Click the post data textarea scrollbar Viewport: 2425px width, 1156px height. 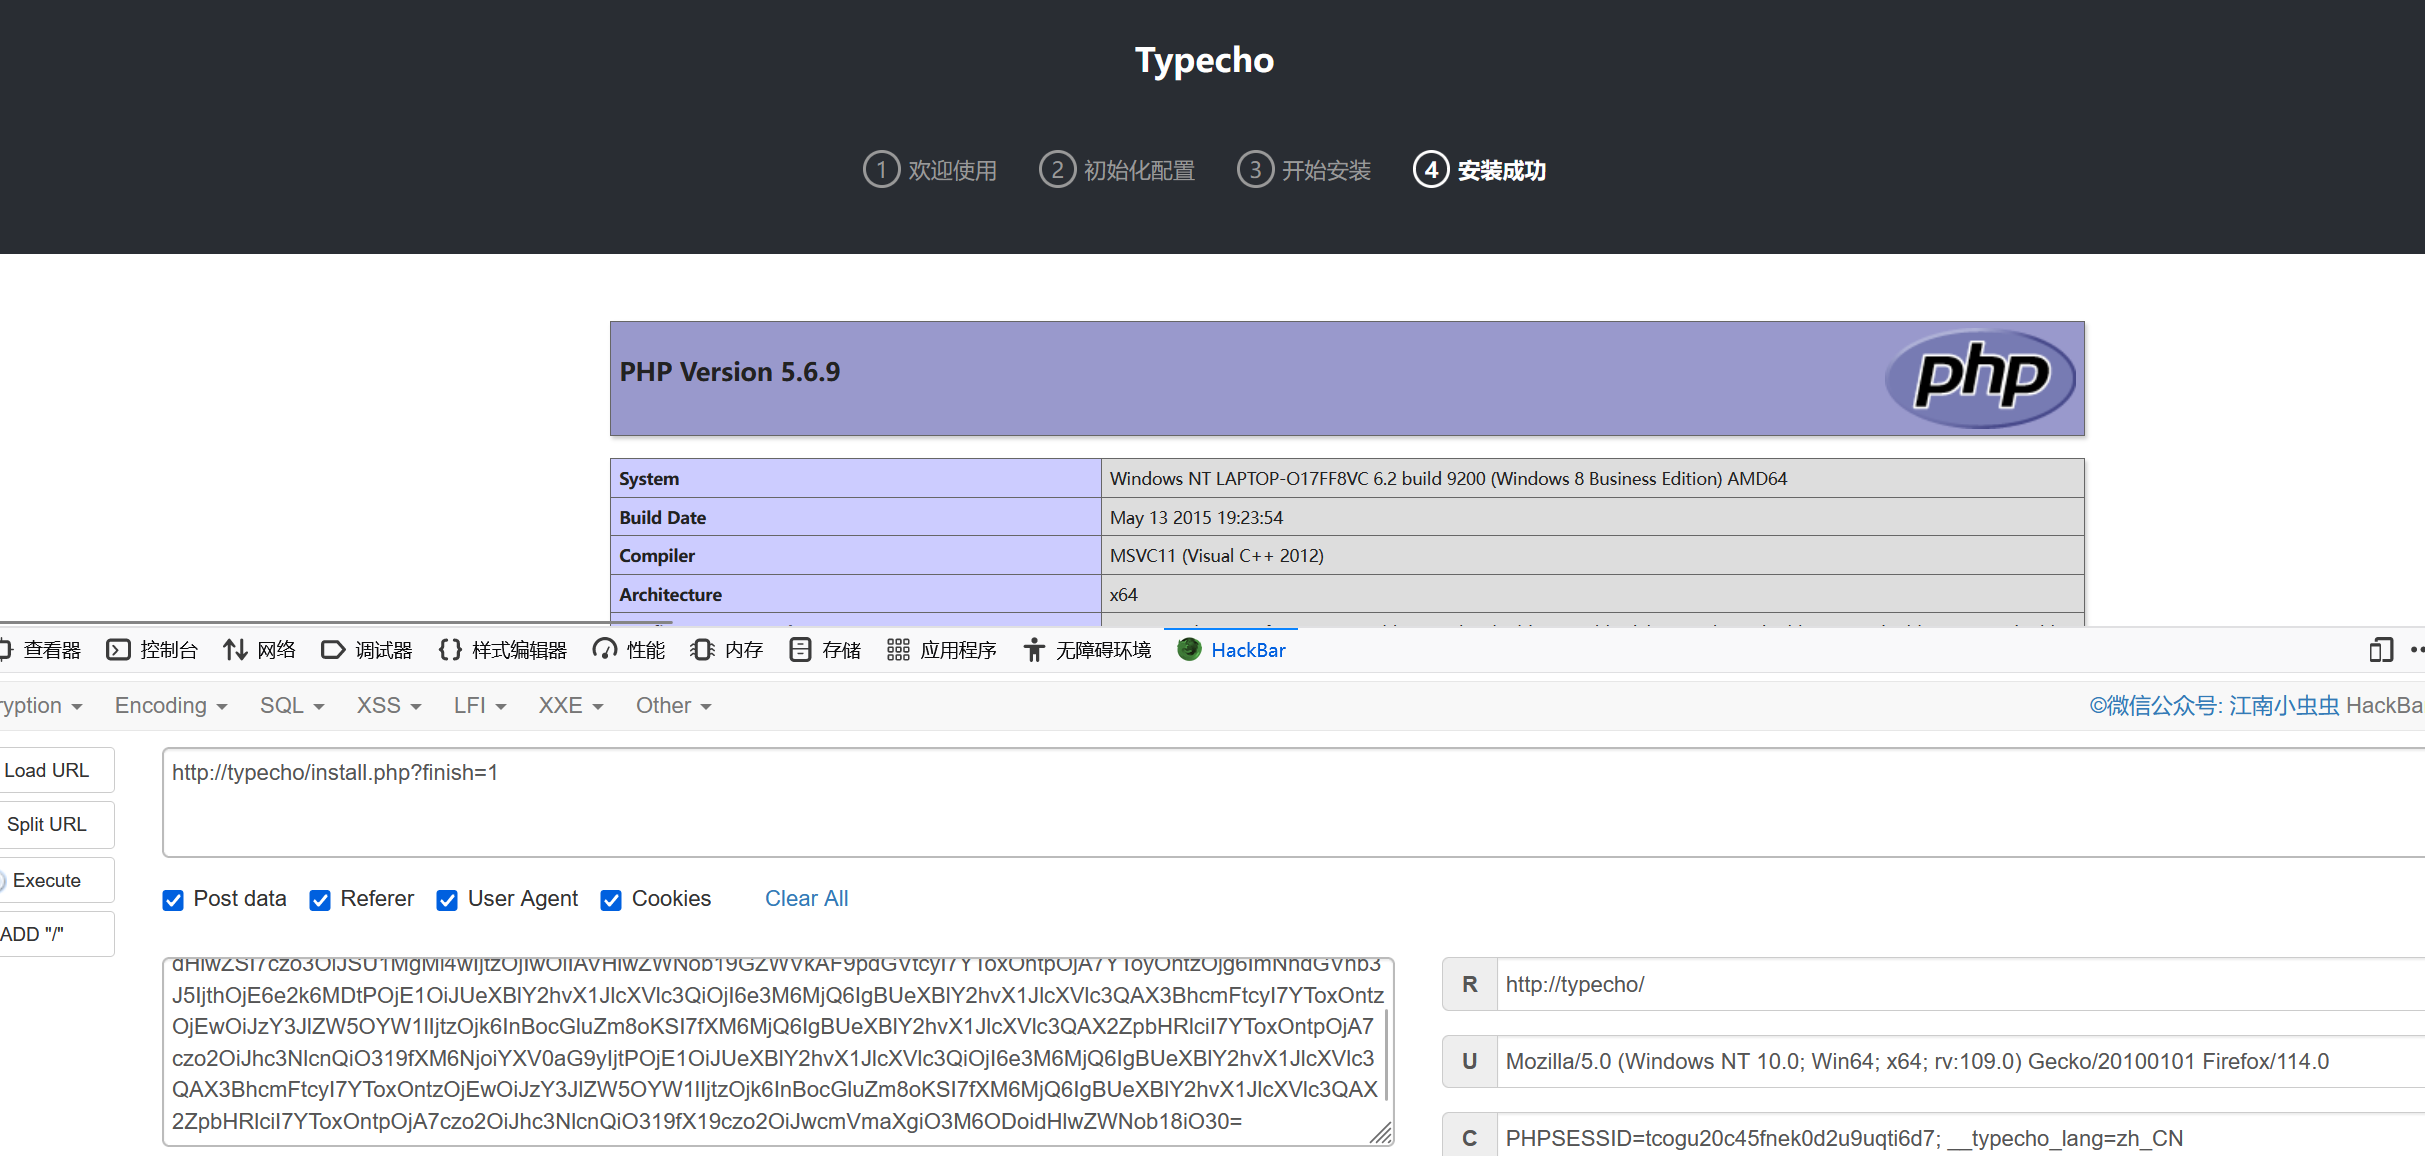(1386, 1055)
